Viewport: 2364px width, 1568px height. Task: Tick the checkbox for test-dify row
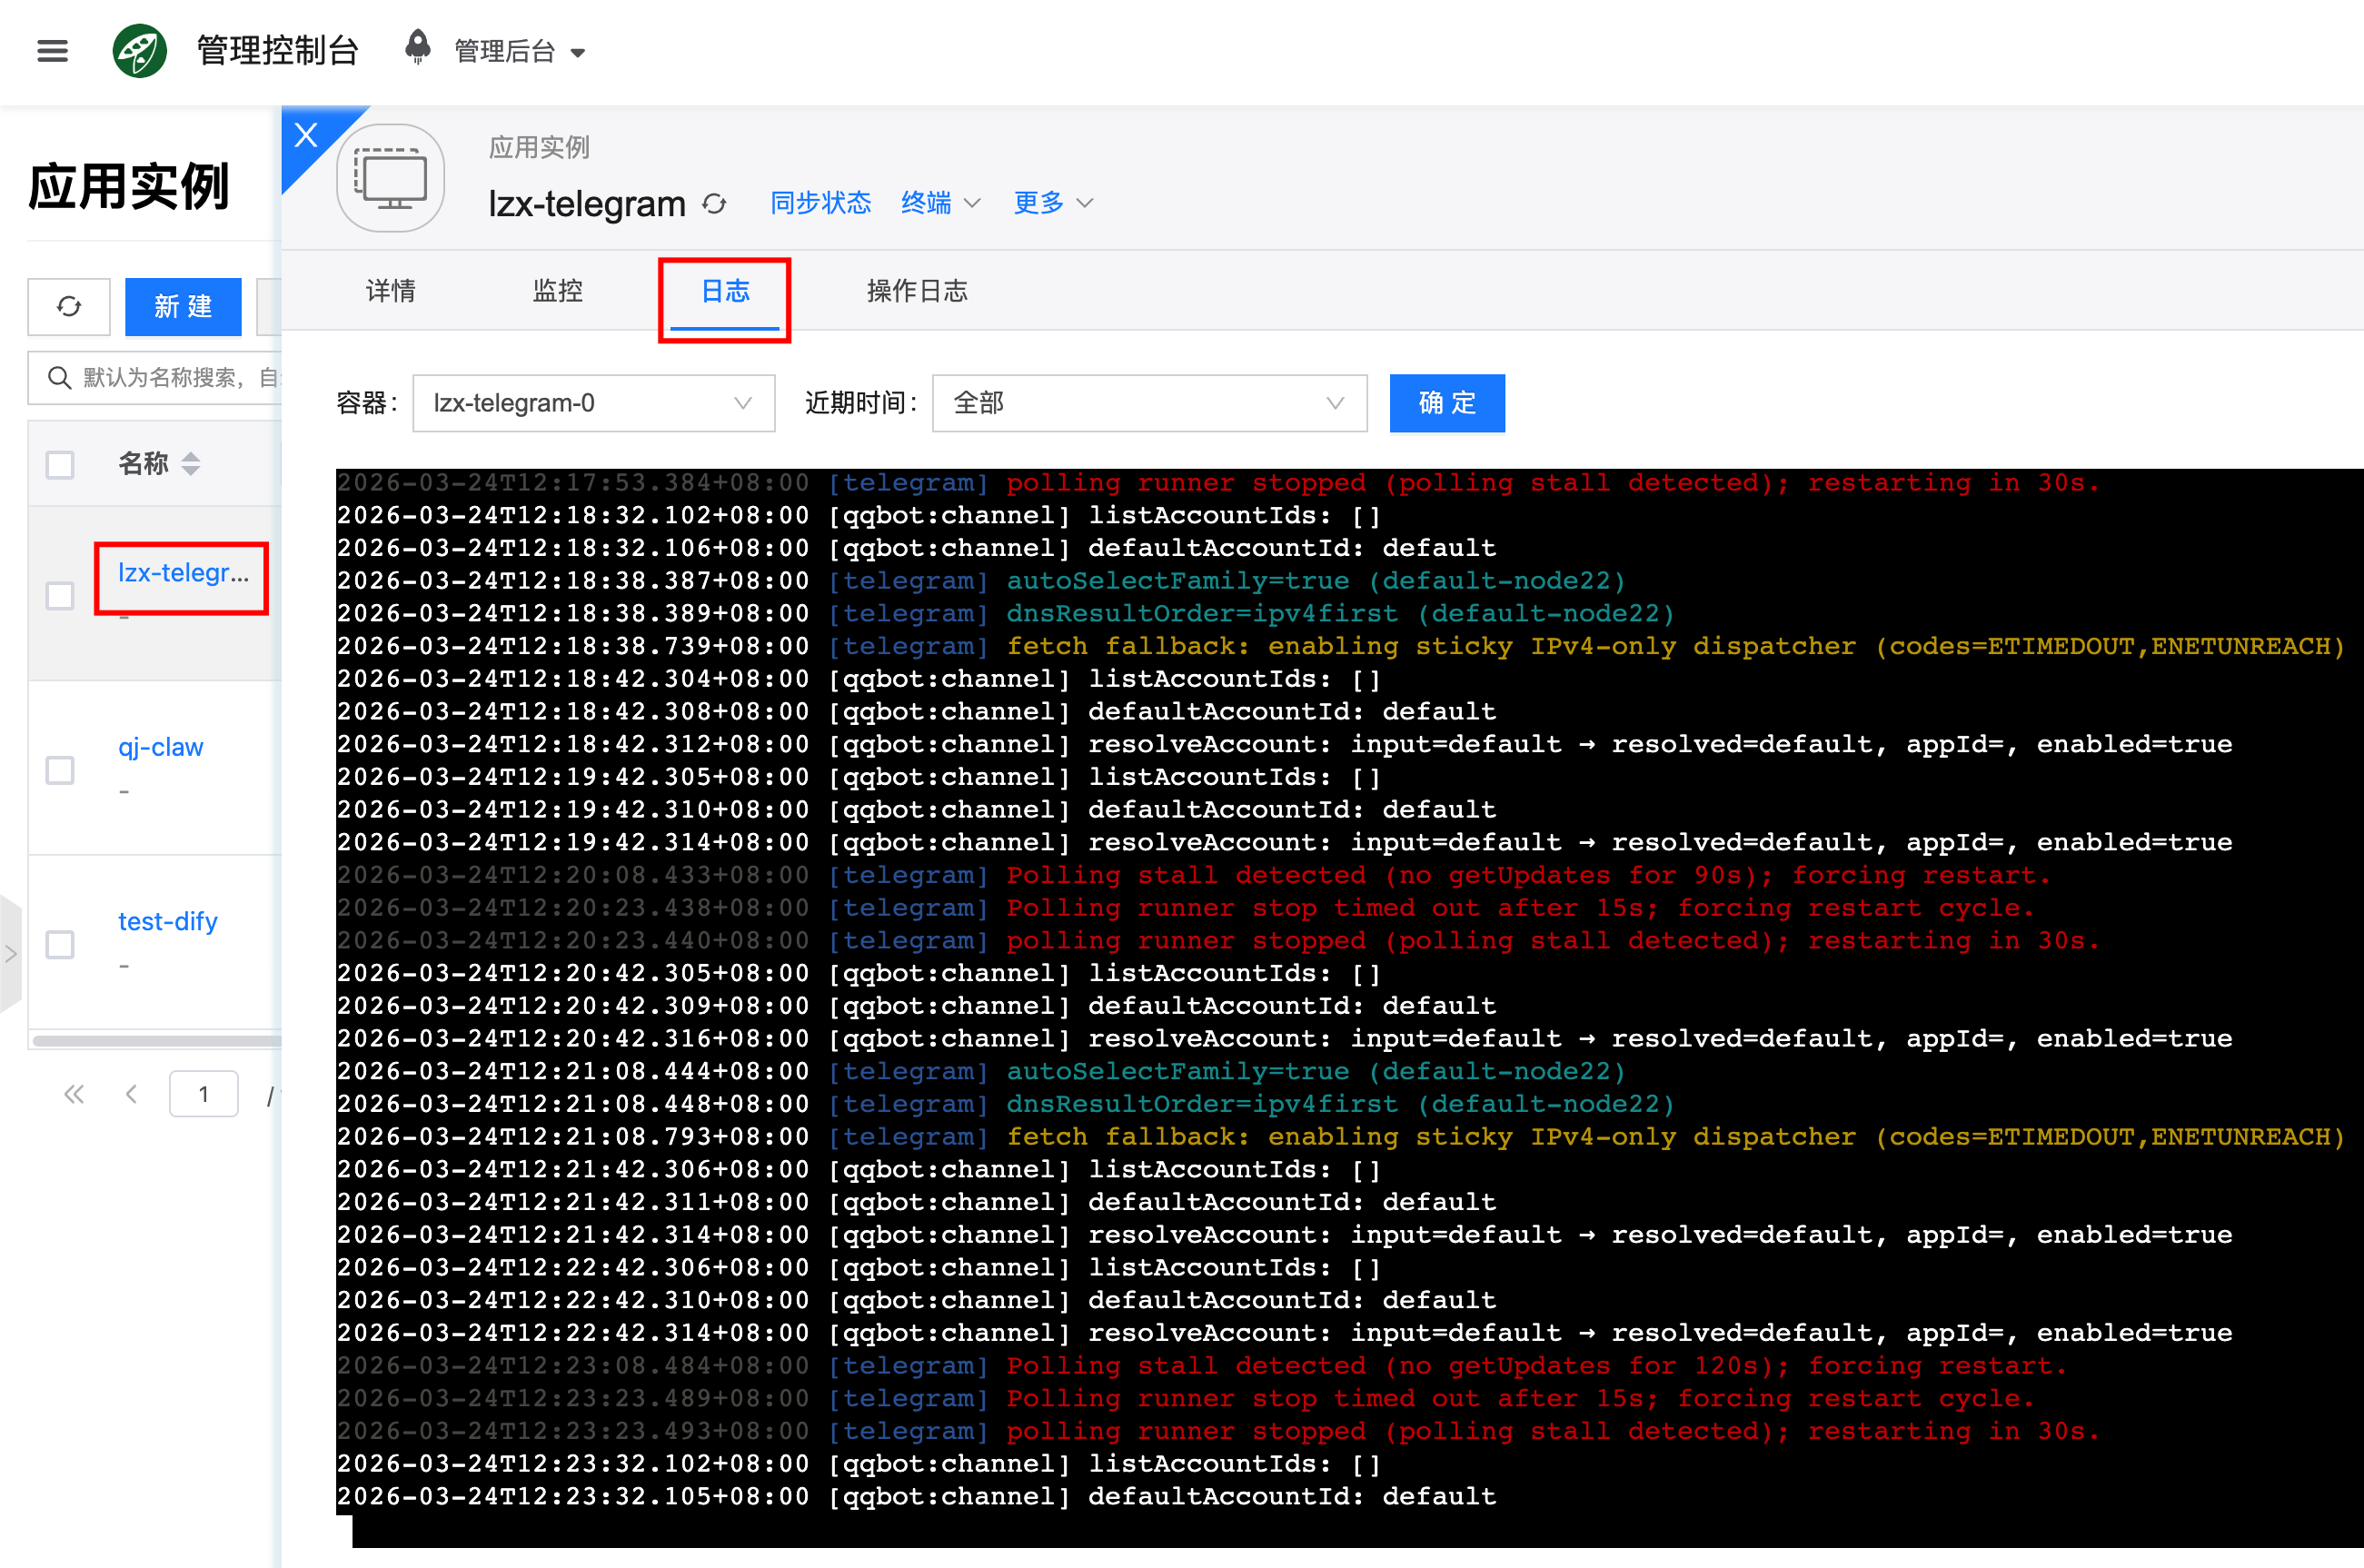(60, 944)
